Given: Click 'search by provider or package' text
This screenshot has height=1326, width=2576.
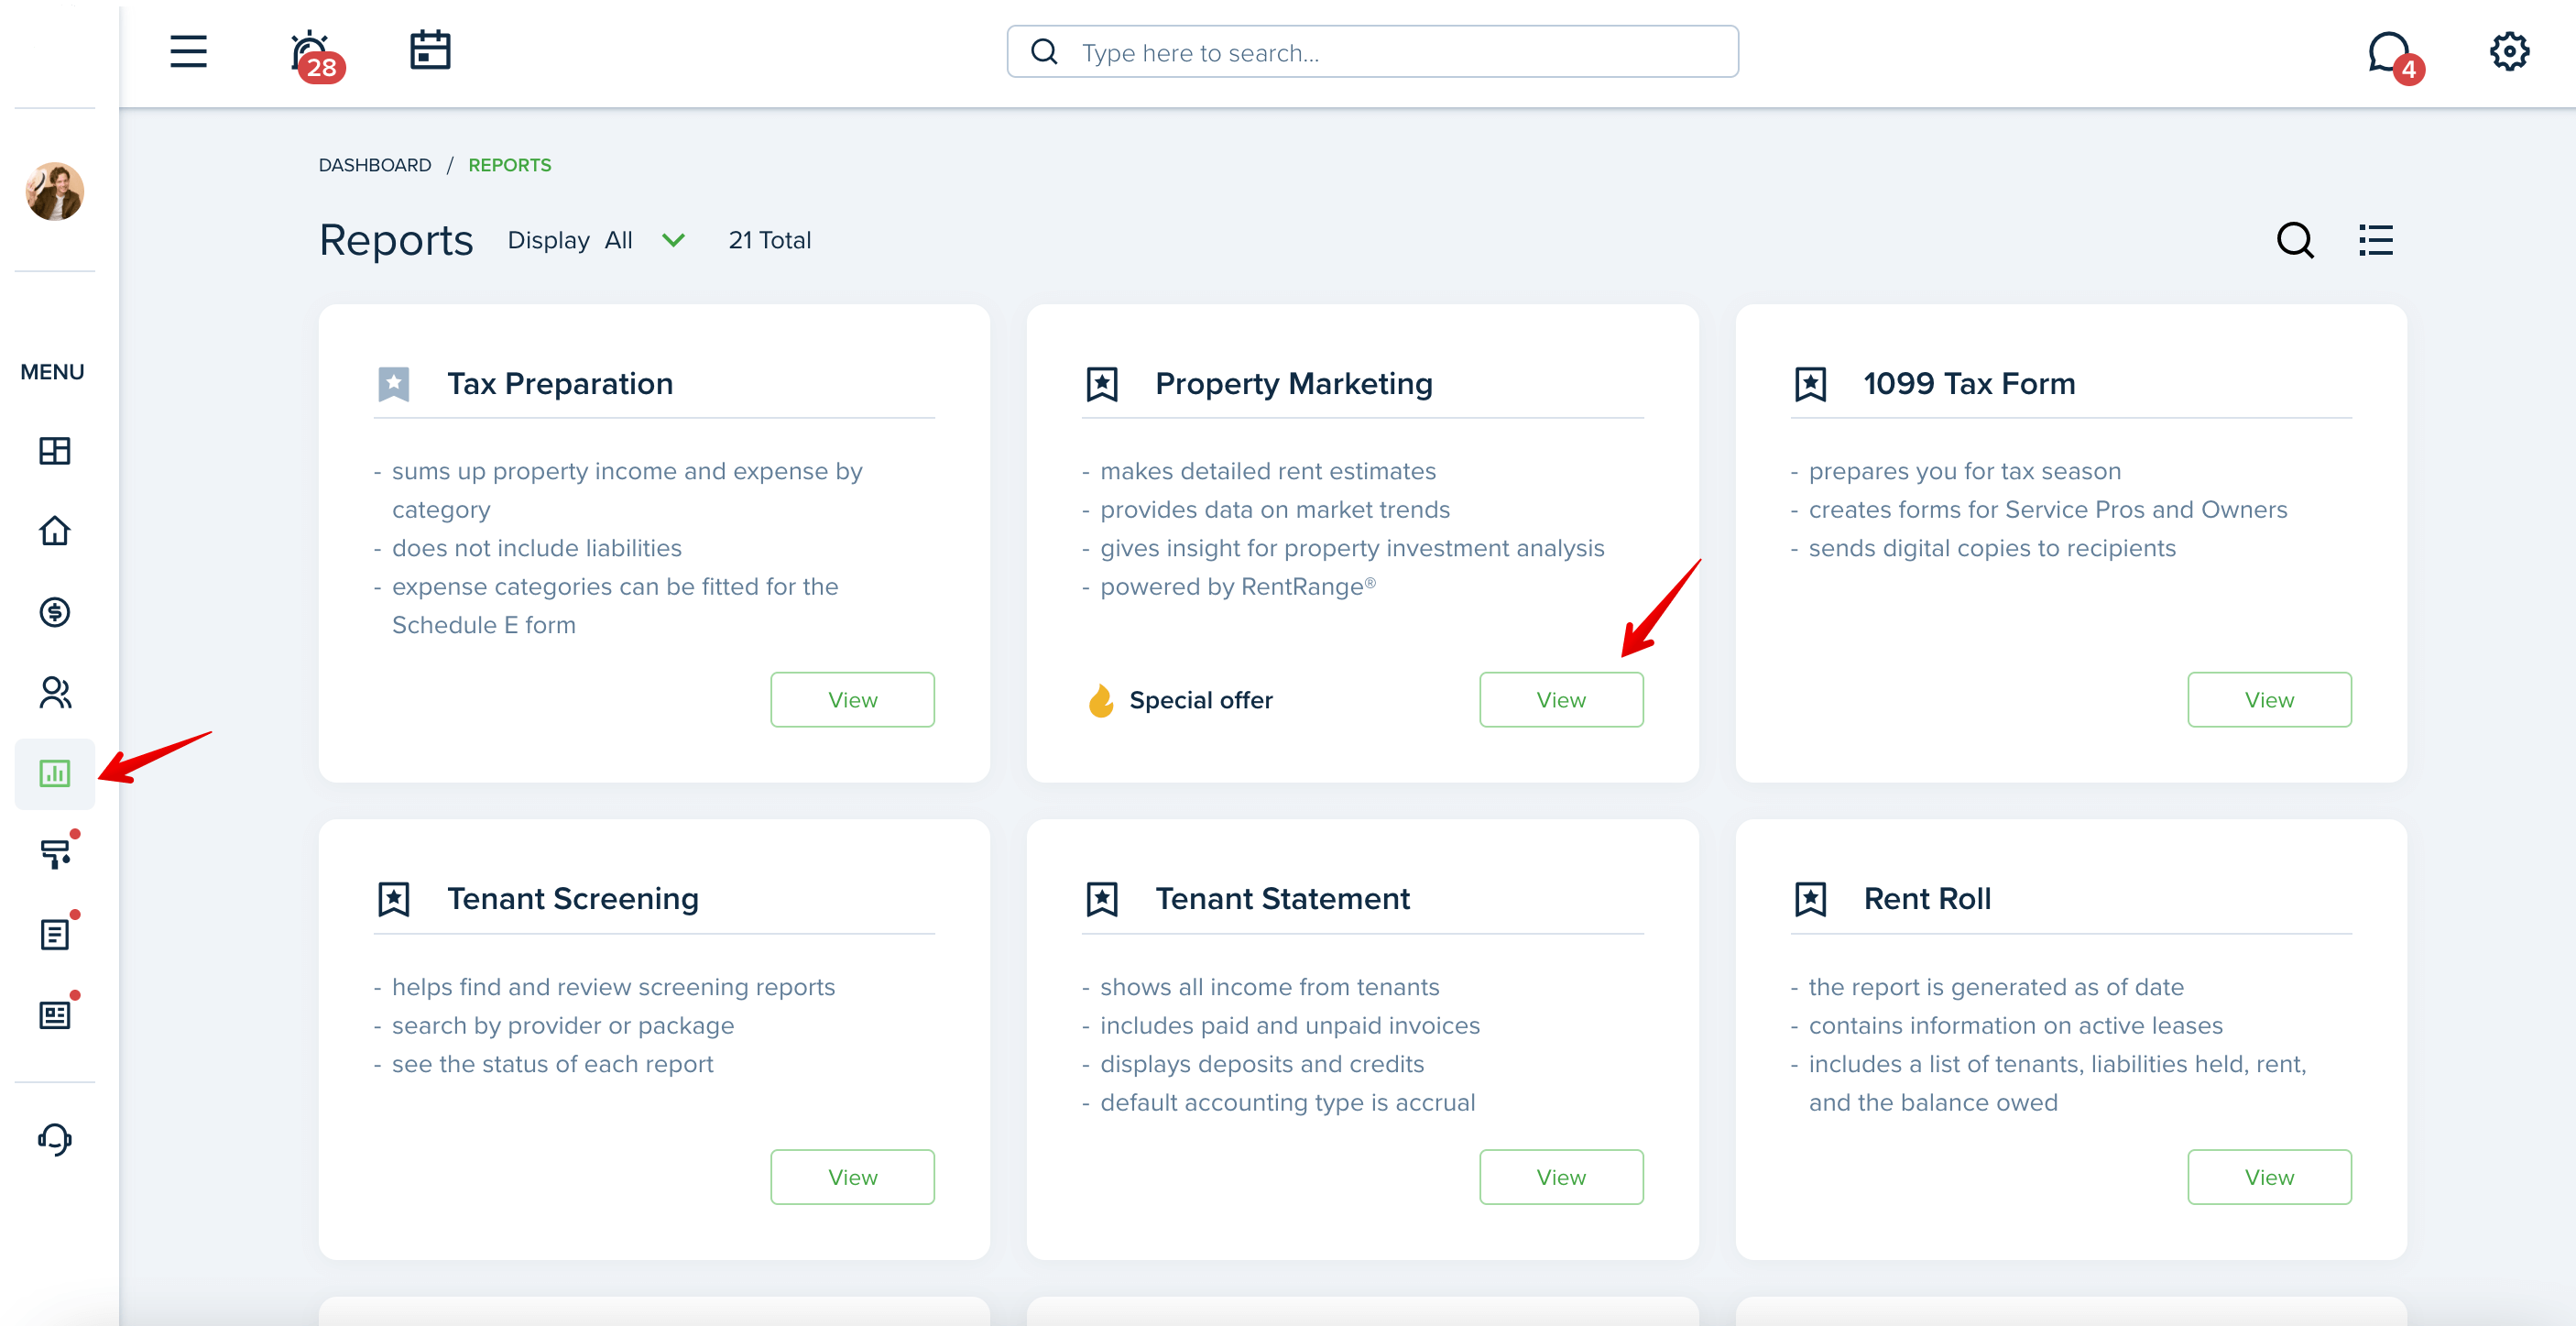Looking at the screenshot, I should point(563,1025).
